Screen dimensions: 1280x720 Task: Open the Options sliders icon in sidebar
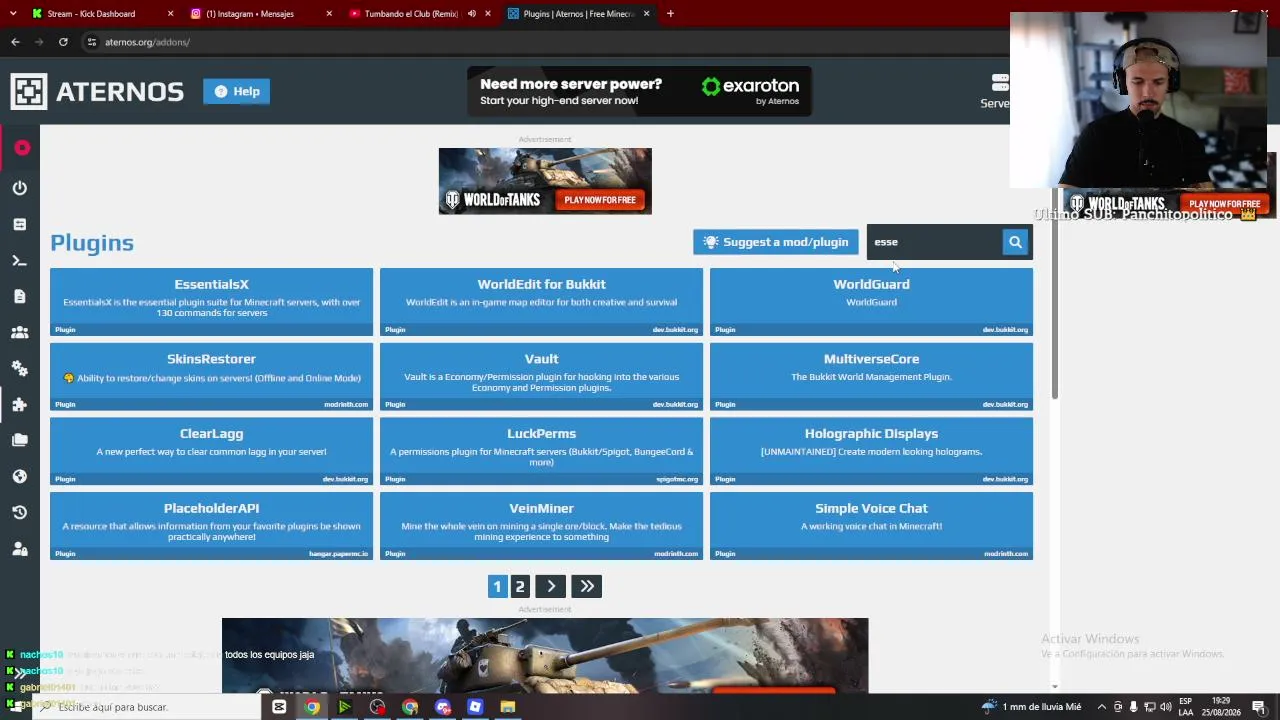tap(20, 224)
